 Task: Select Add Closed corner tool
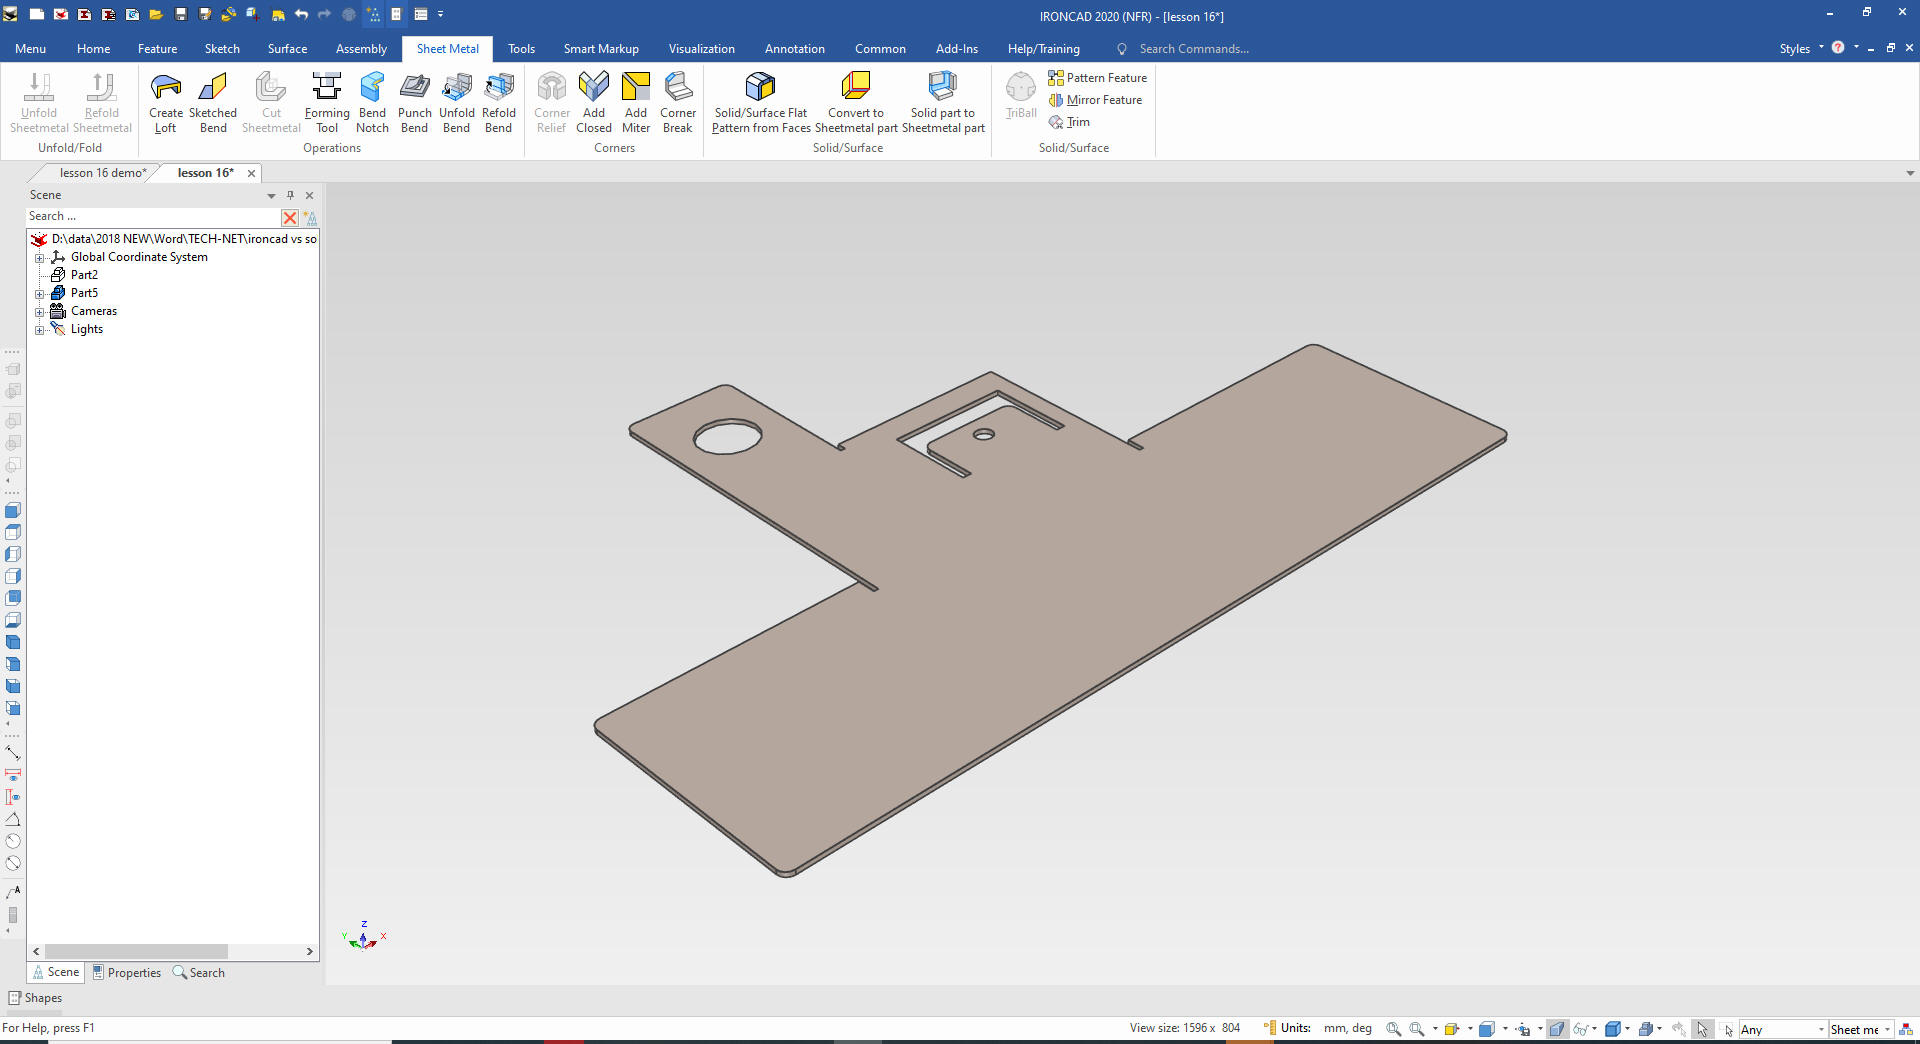click(594, 103)
